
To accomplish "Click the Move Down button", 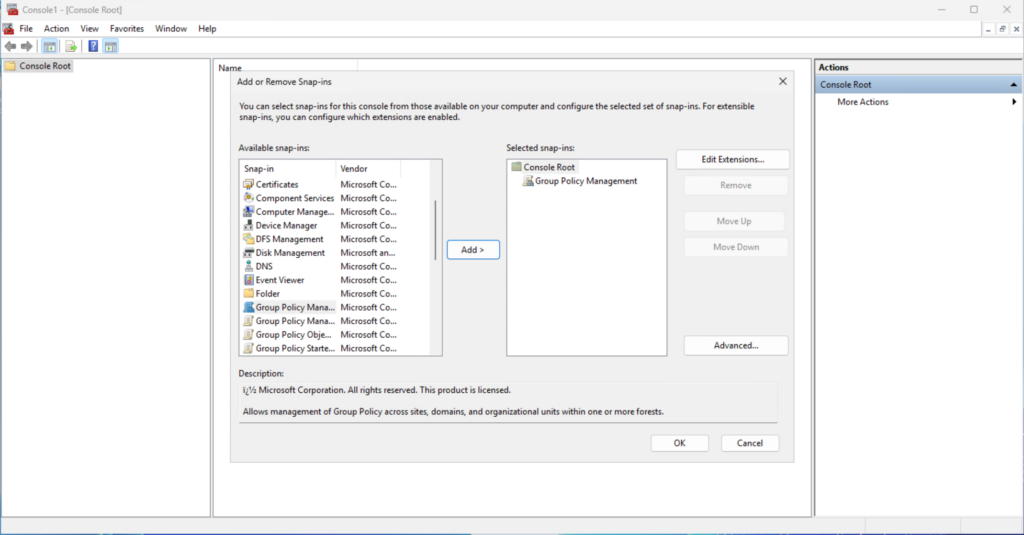I will (x=736, y=248).
